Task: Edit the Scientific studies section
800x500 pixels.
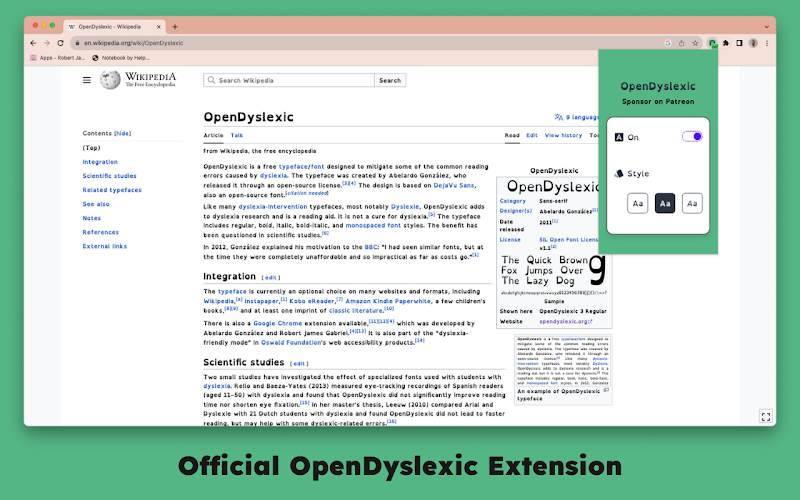Action: pos(299,364)
